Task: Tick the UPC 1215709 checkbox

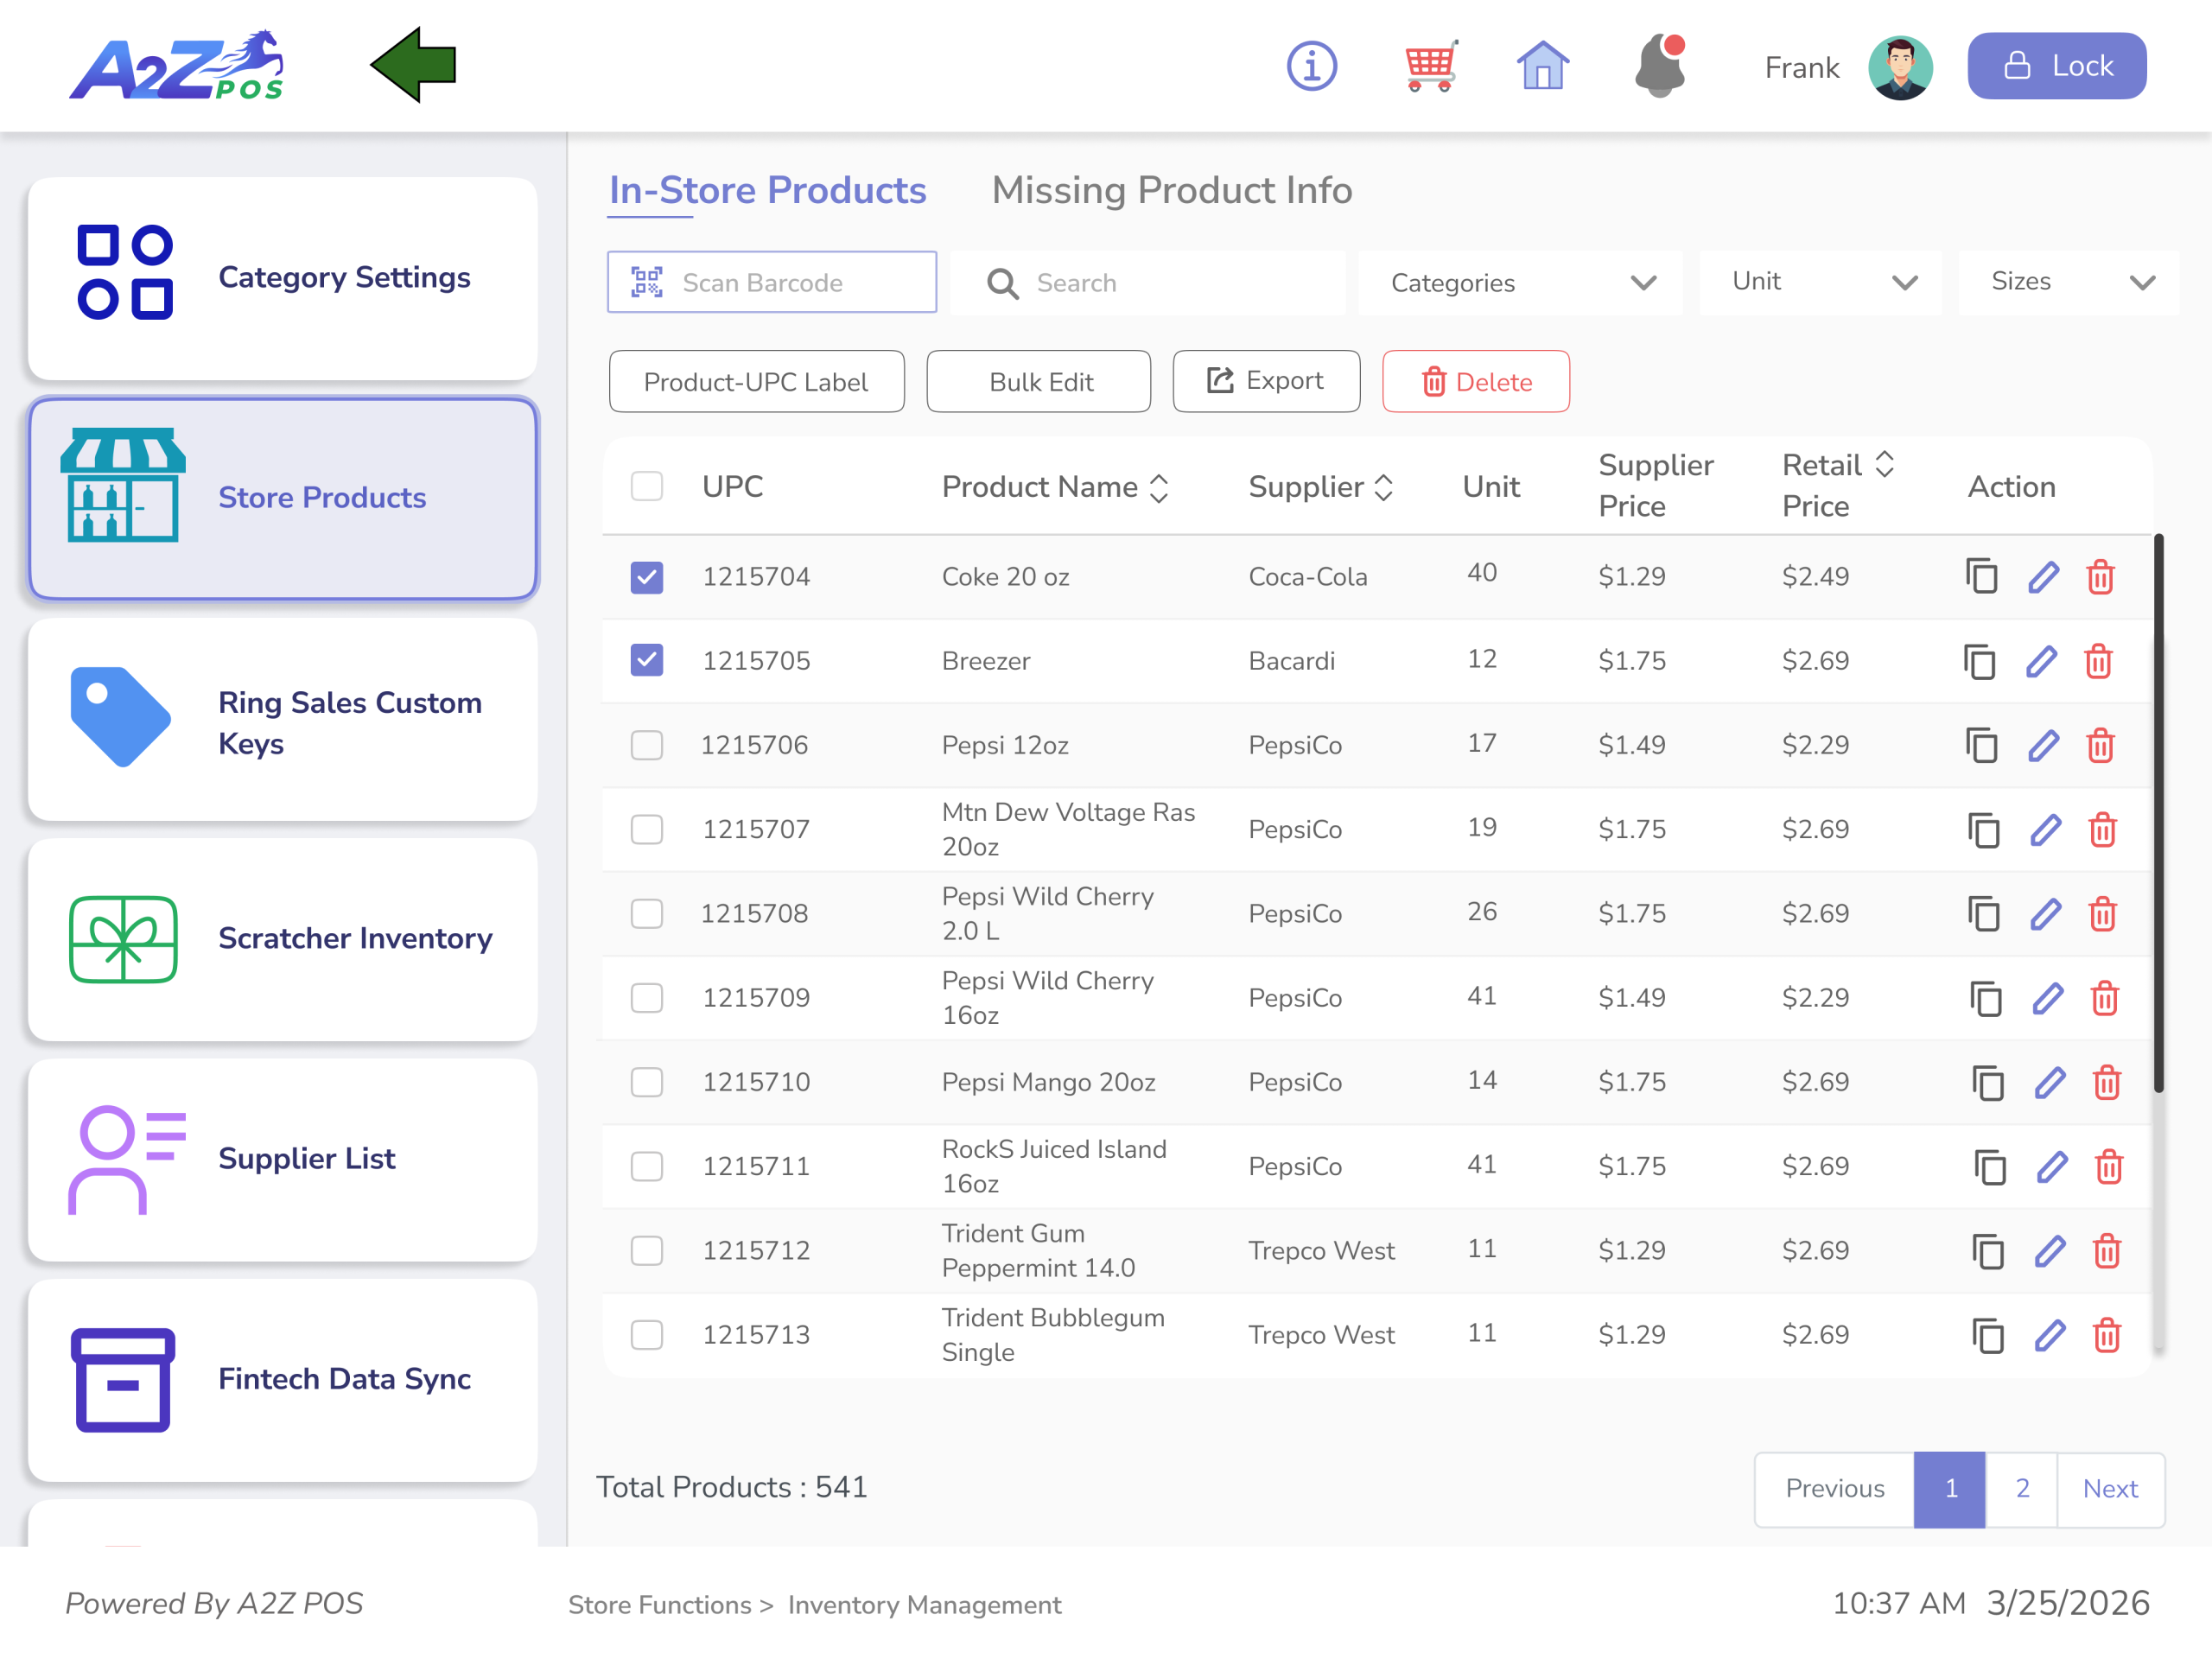Action: pyautogui.click(x=647, y=998)
